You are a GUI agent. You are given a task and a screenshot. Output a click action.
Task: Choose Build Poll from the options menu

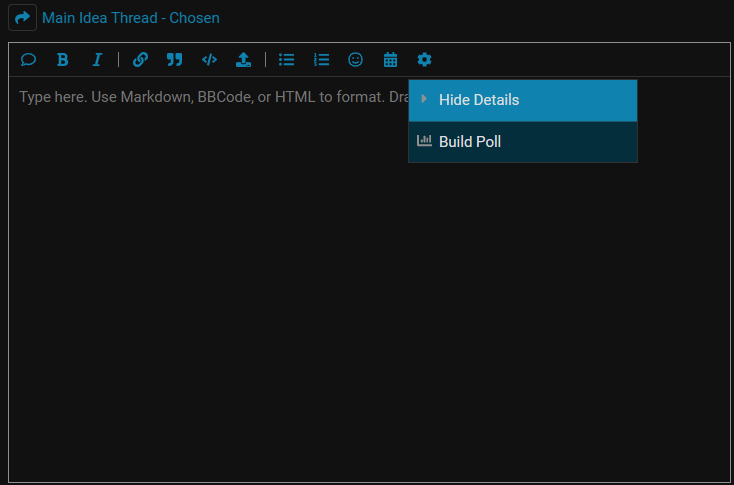(470, 142)
